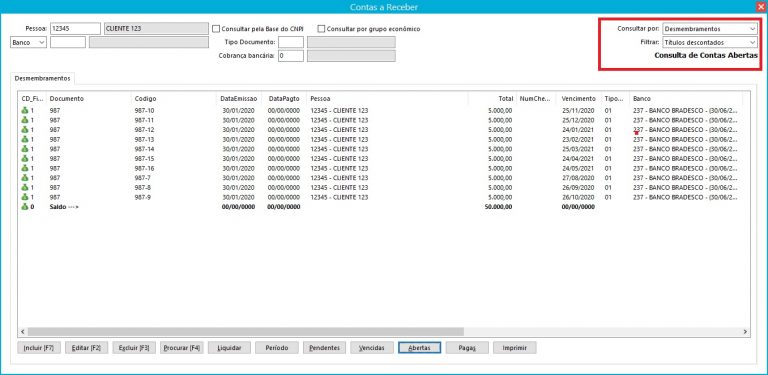Open the Banco type dropdown
This screenshot has width=768, height=375.
tap(28, 43)
